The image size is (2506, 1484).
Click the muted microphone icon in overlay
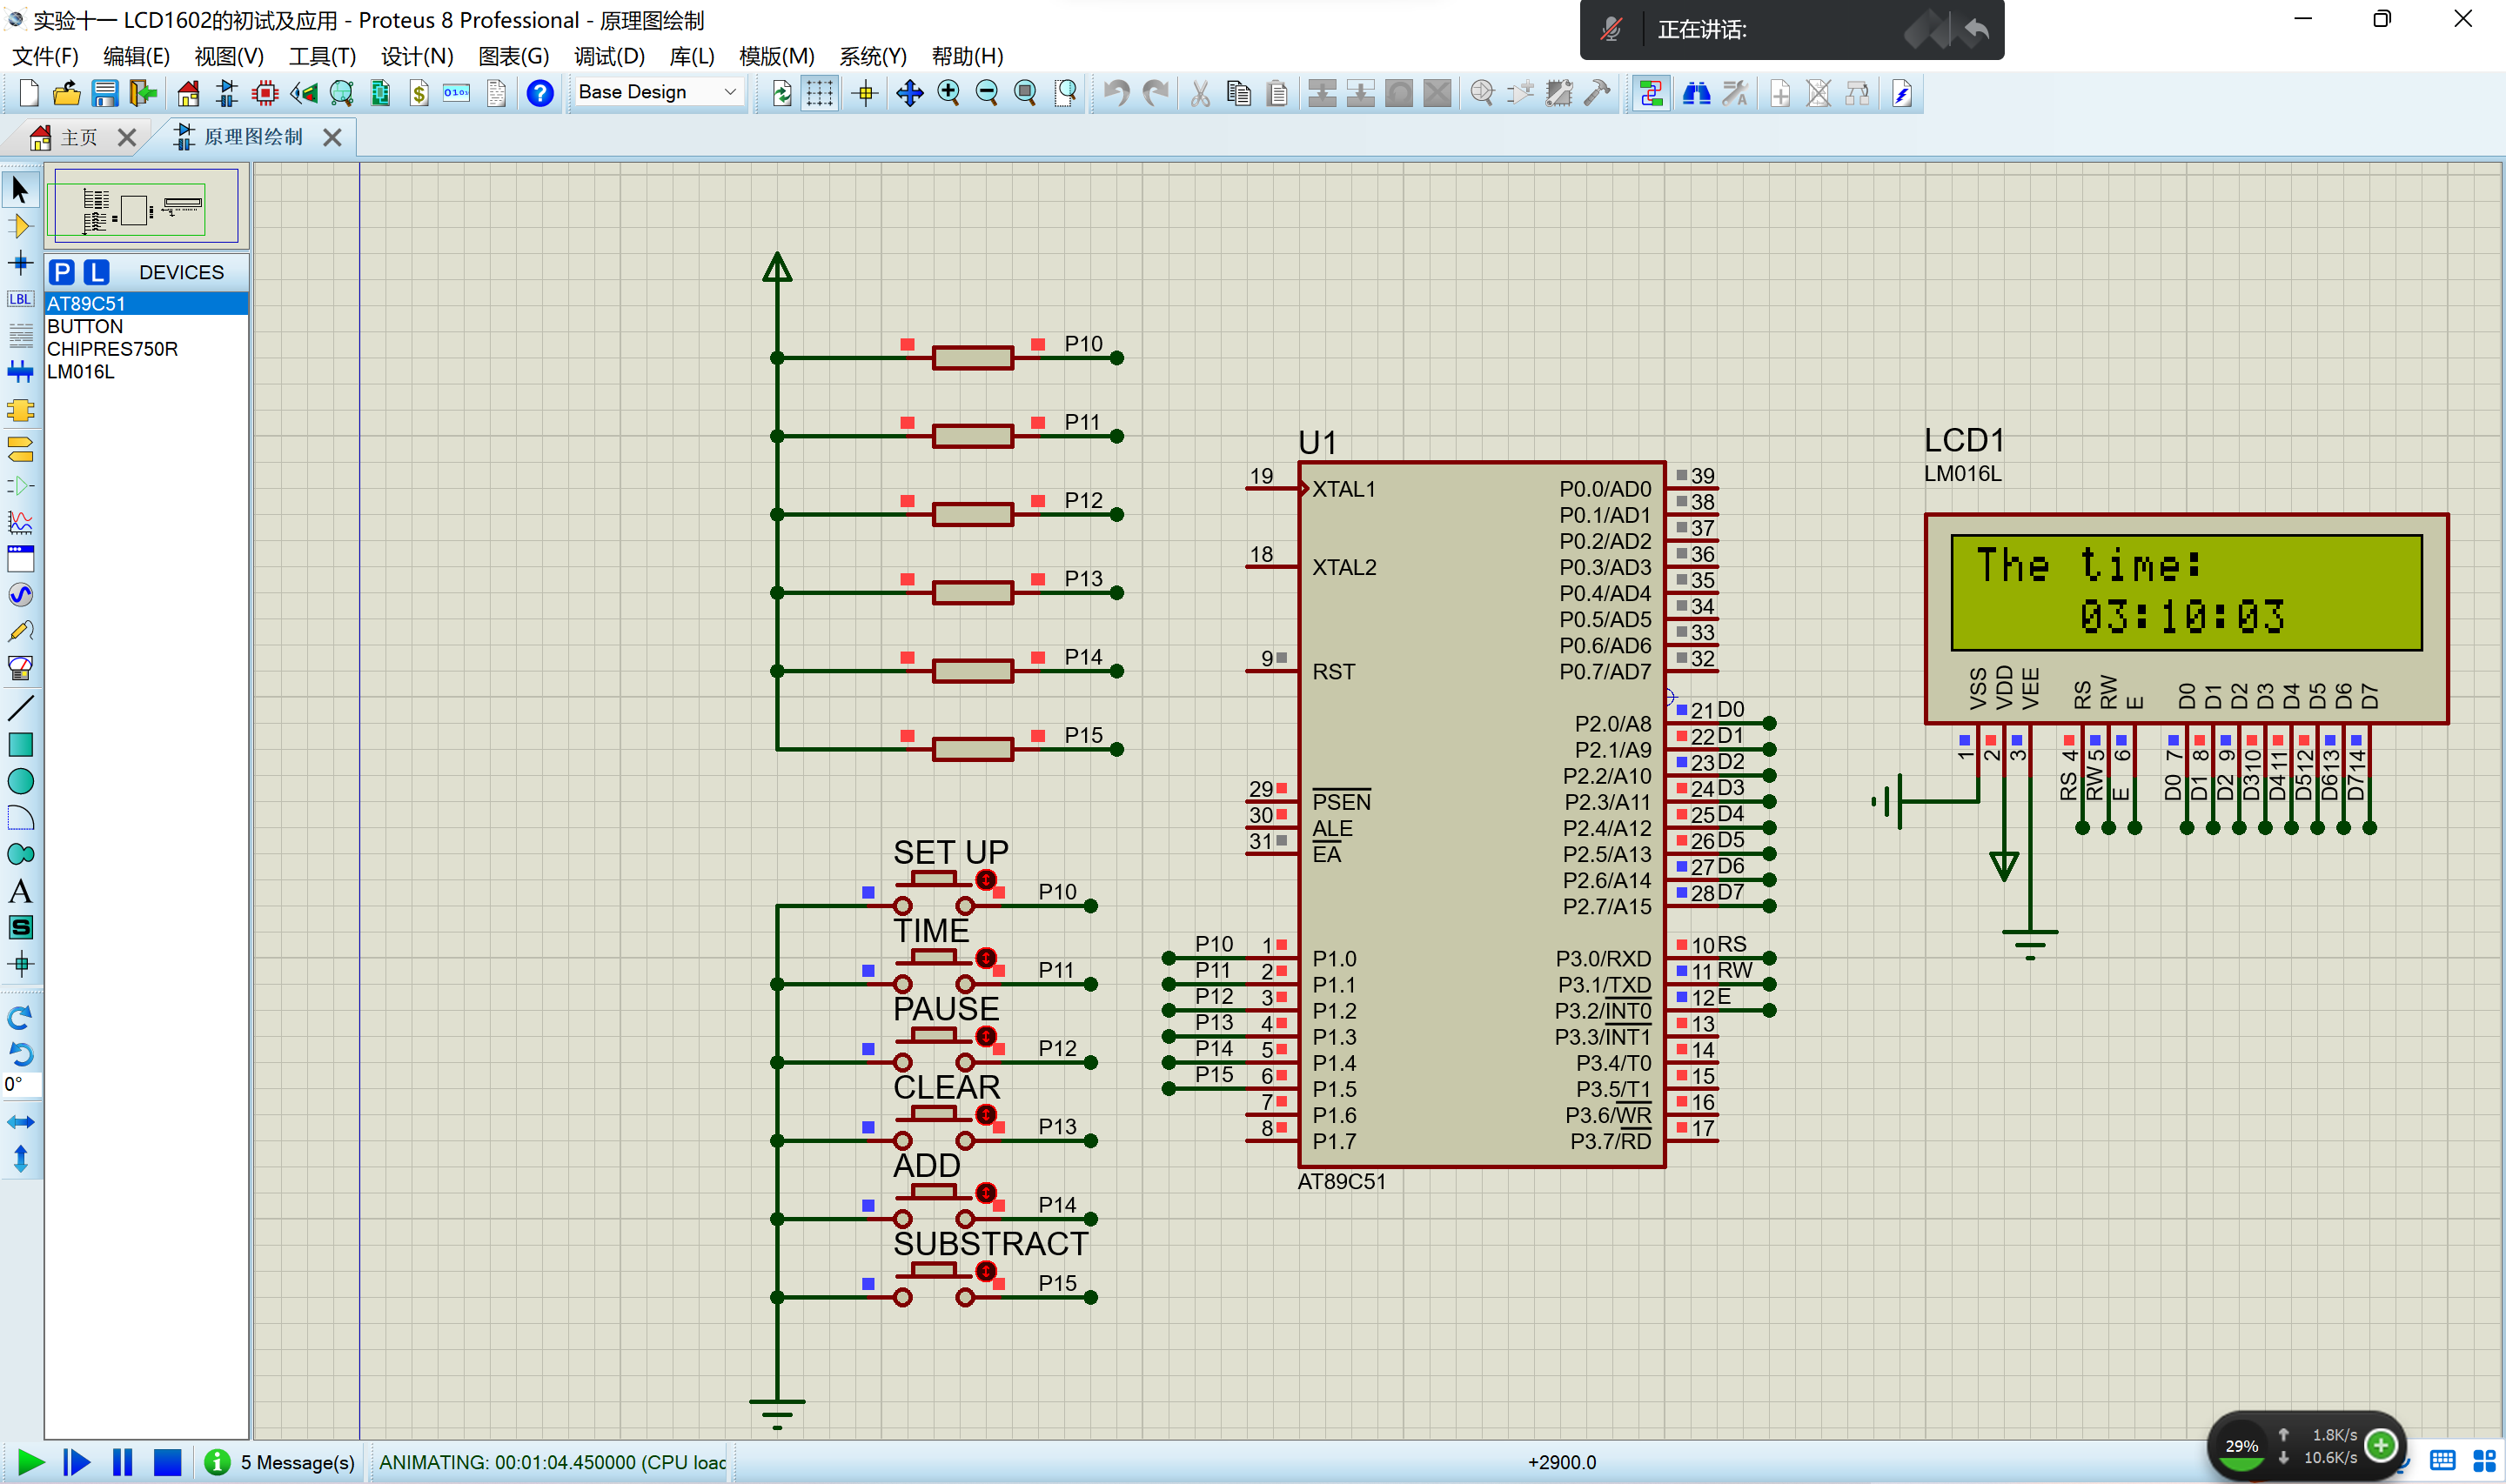click(1610, 30)
